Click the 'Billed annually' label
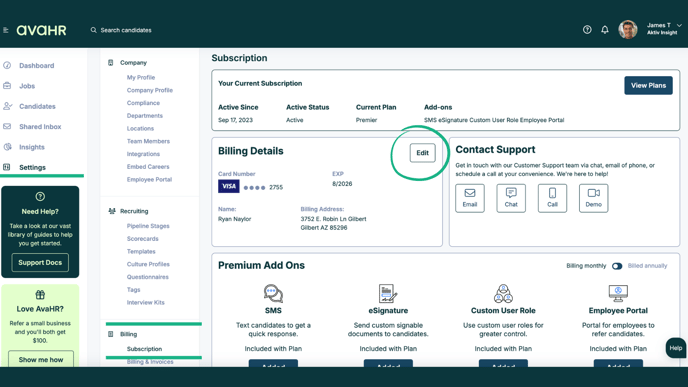 click(647, 266)
